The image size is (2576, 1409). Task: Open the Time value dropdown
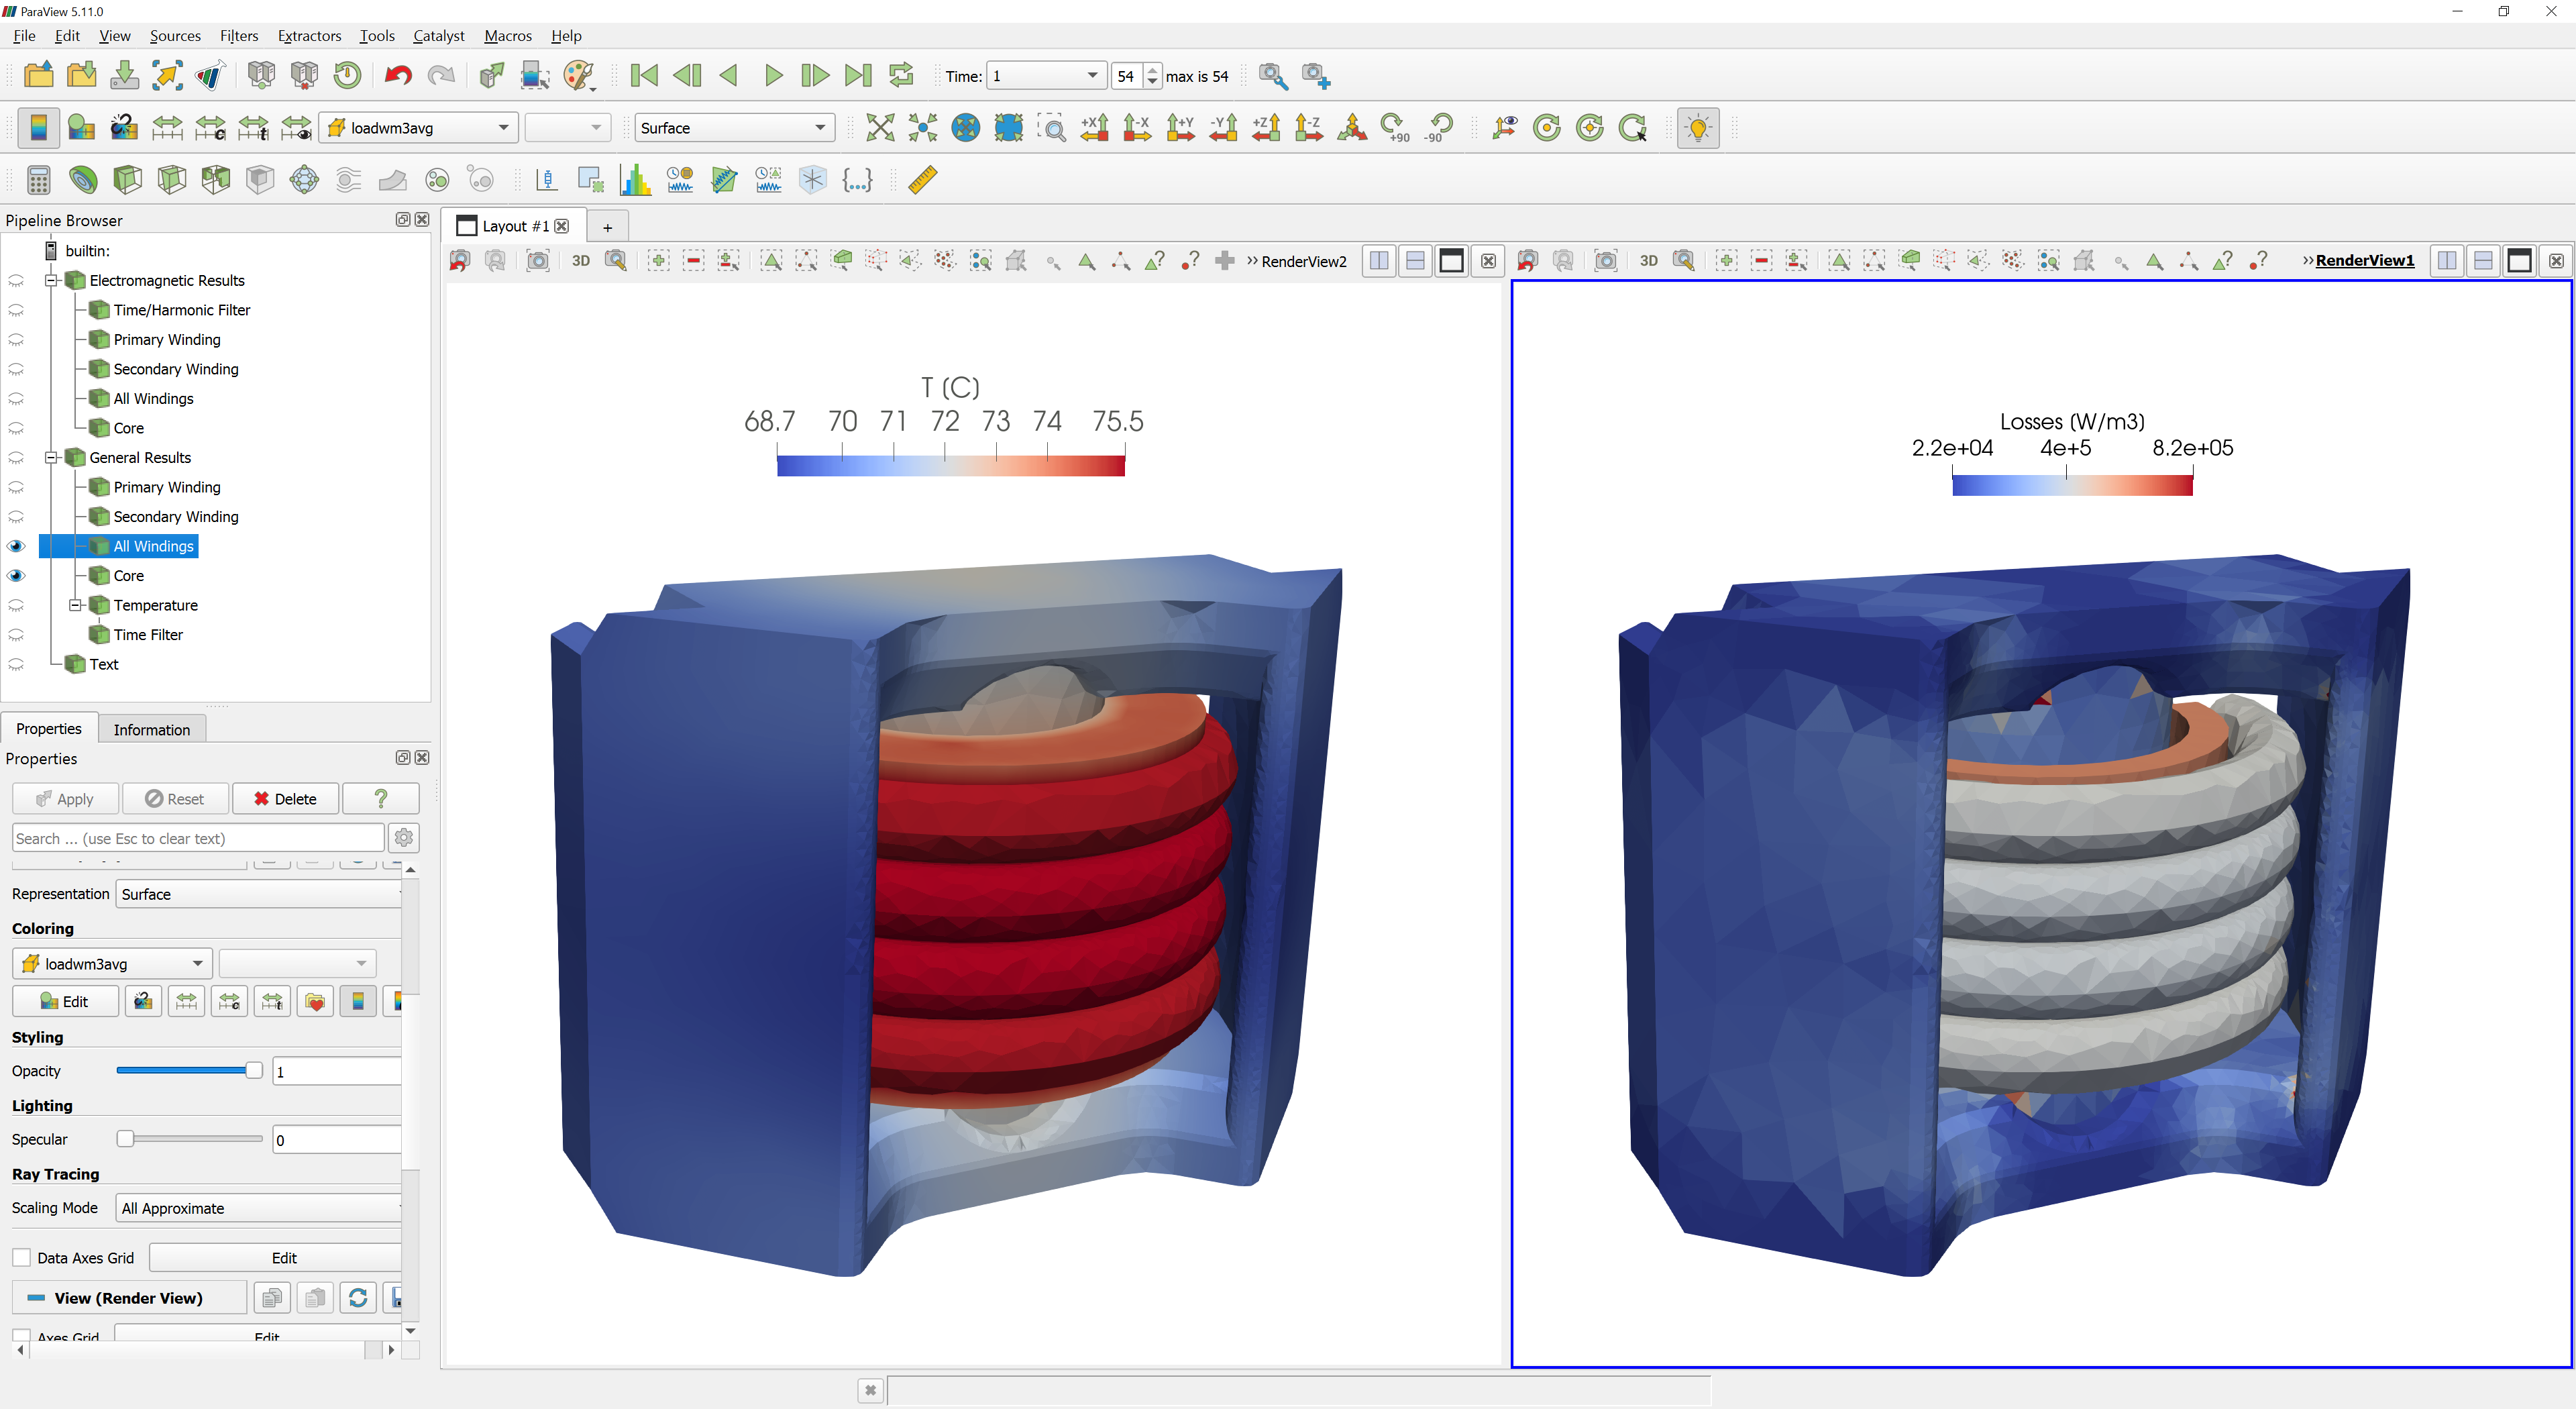tap(1046, 75)
